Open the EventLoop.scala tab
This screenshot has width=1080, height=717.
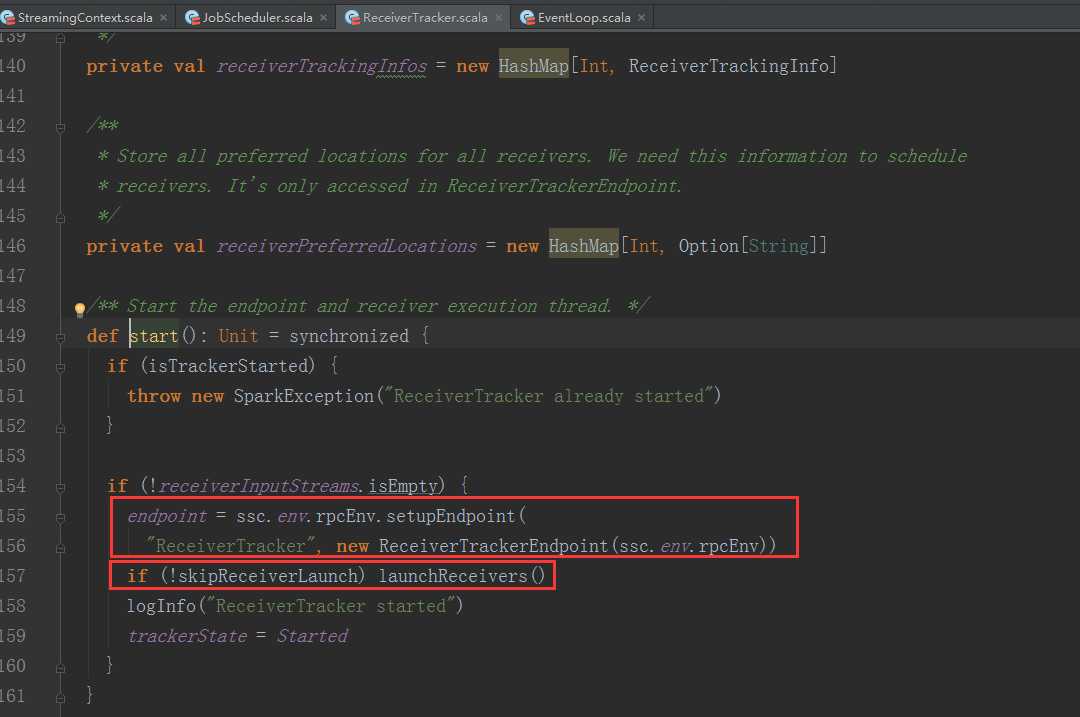(x=583, y=18)
